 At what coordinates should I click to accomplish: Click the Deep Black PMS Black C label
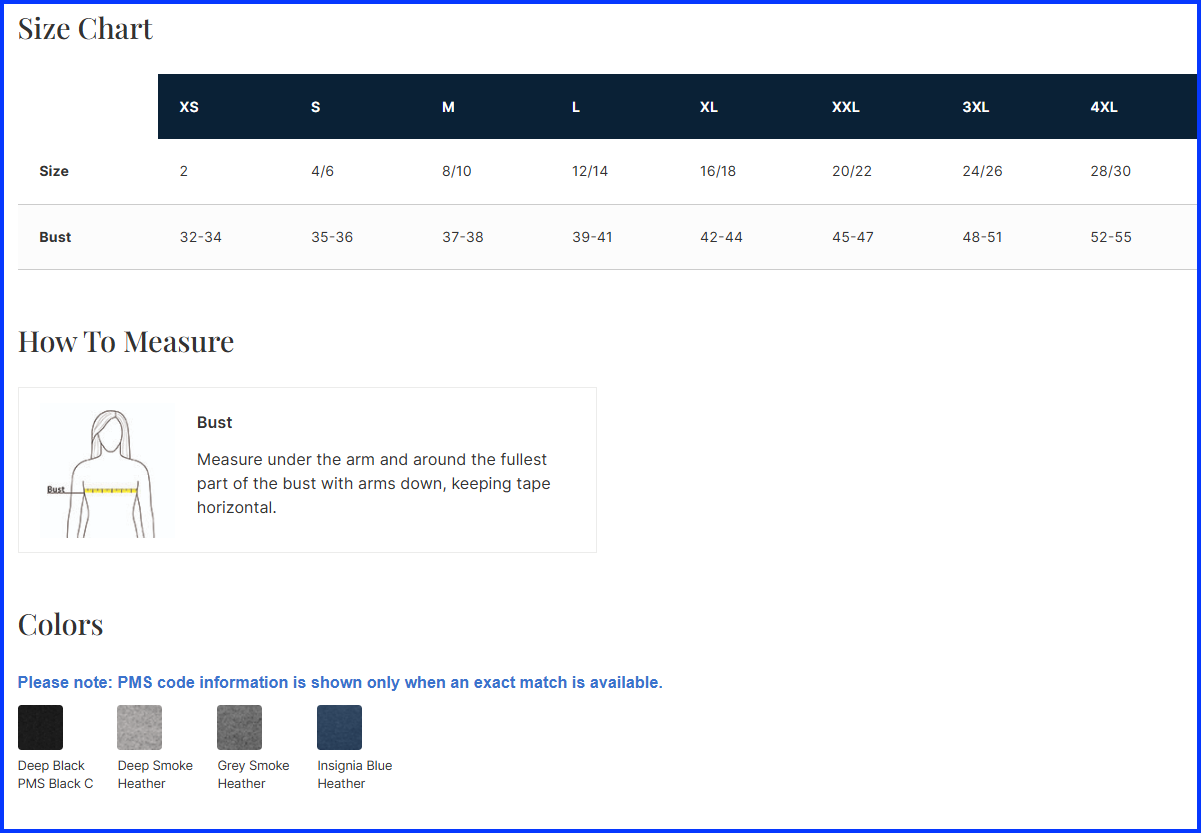pos(55,775)
